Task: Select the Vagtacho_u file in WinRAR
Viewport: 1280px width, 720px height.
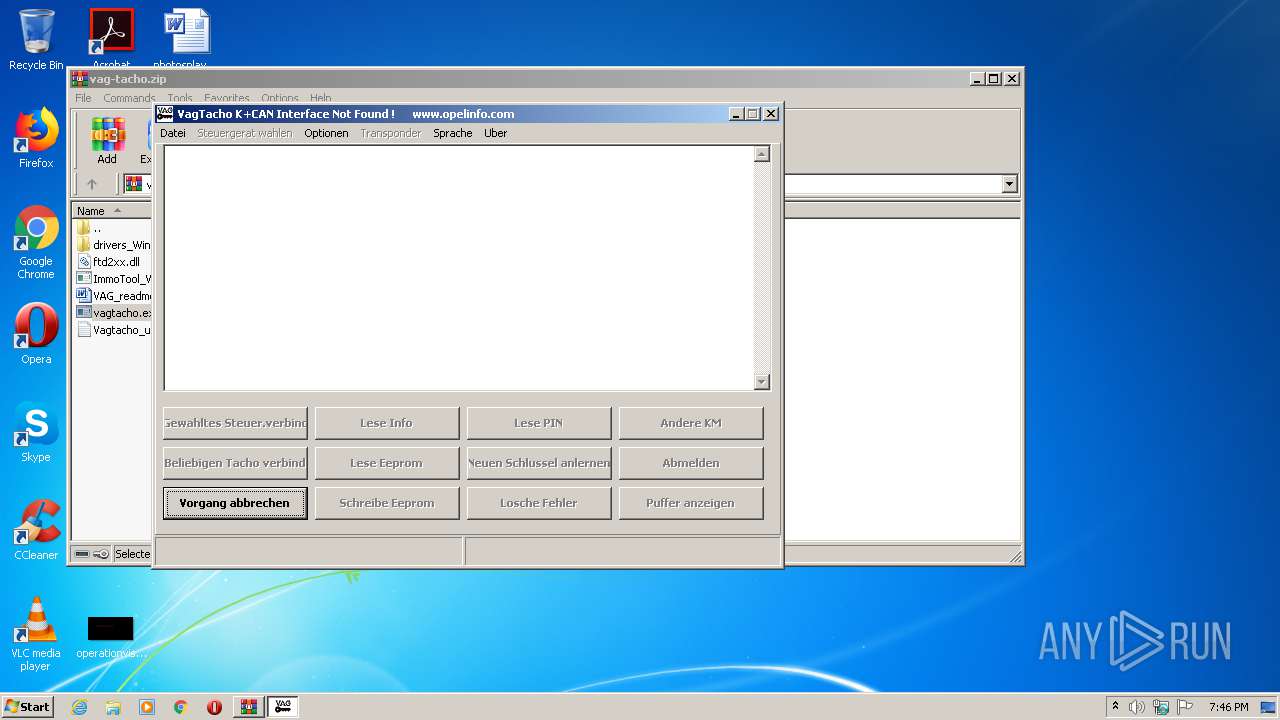Action: pos(113,330)
